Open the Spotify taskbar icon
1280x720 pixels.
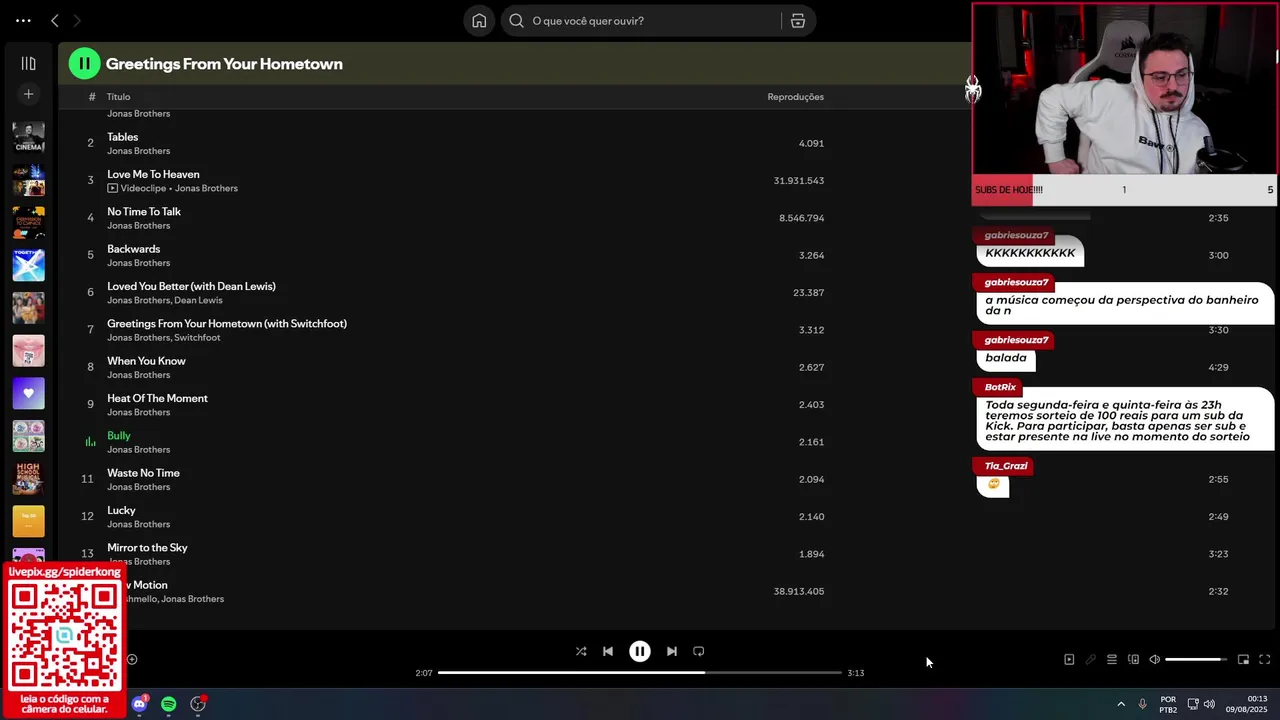pos(169,704)
